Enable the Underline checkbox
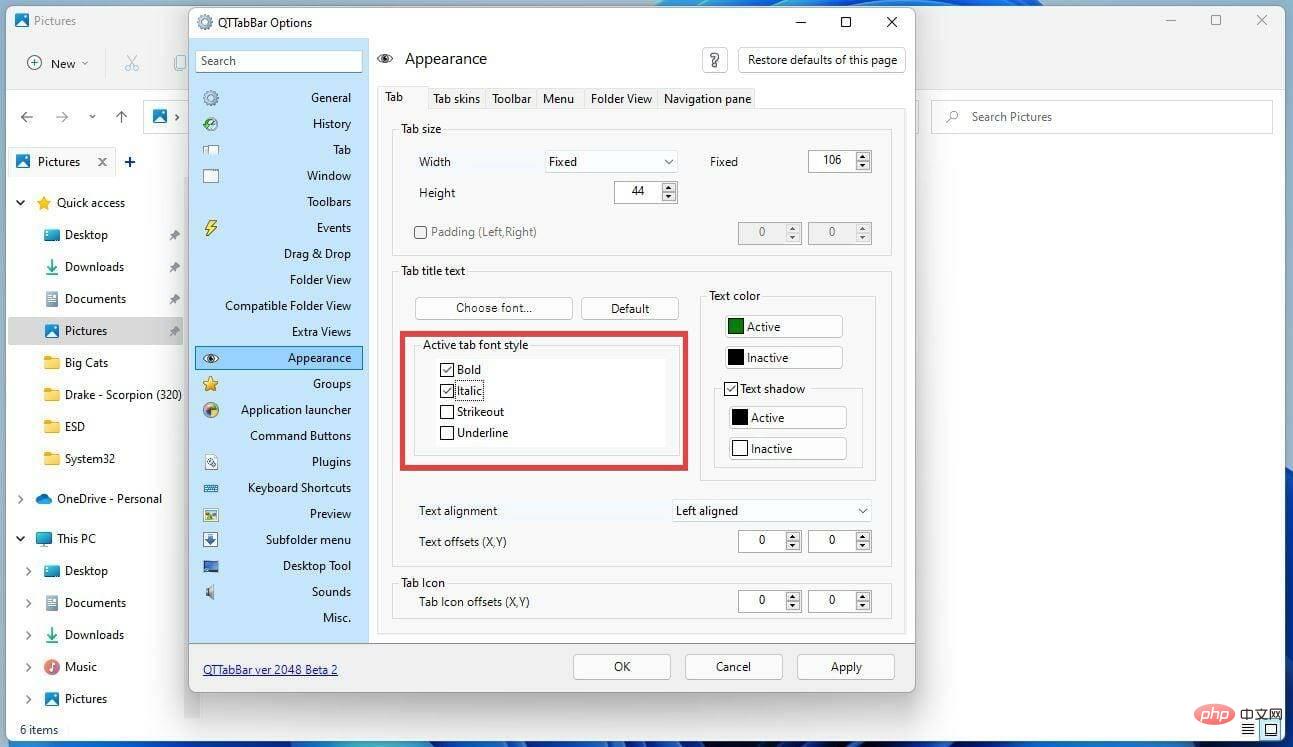This screenshot has height=747, width=1293. (447, 433)
